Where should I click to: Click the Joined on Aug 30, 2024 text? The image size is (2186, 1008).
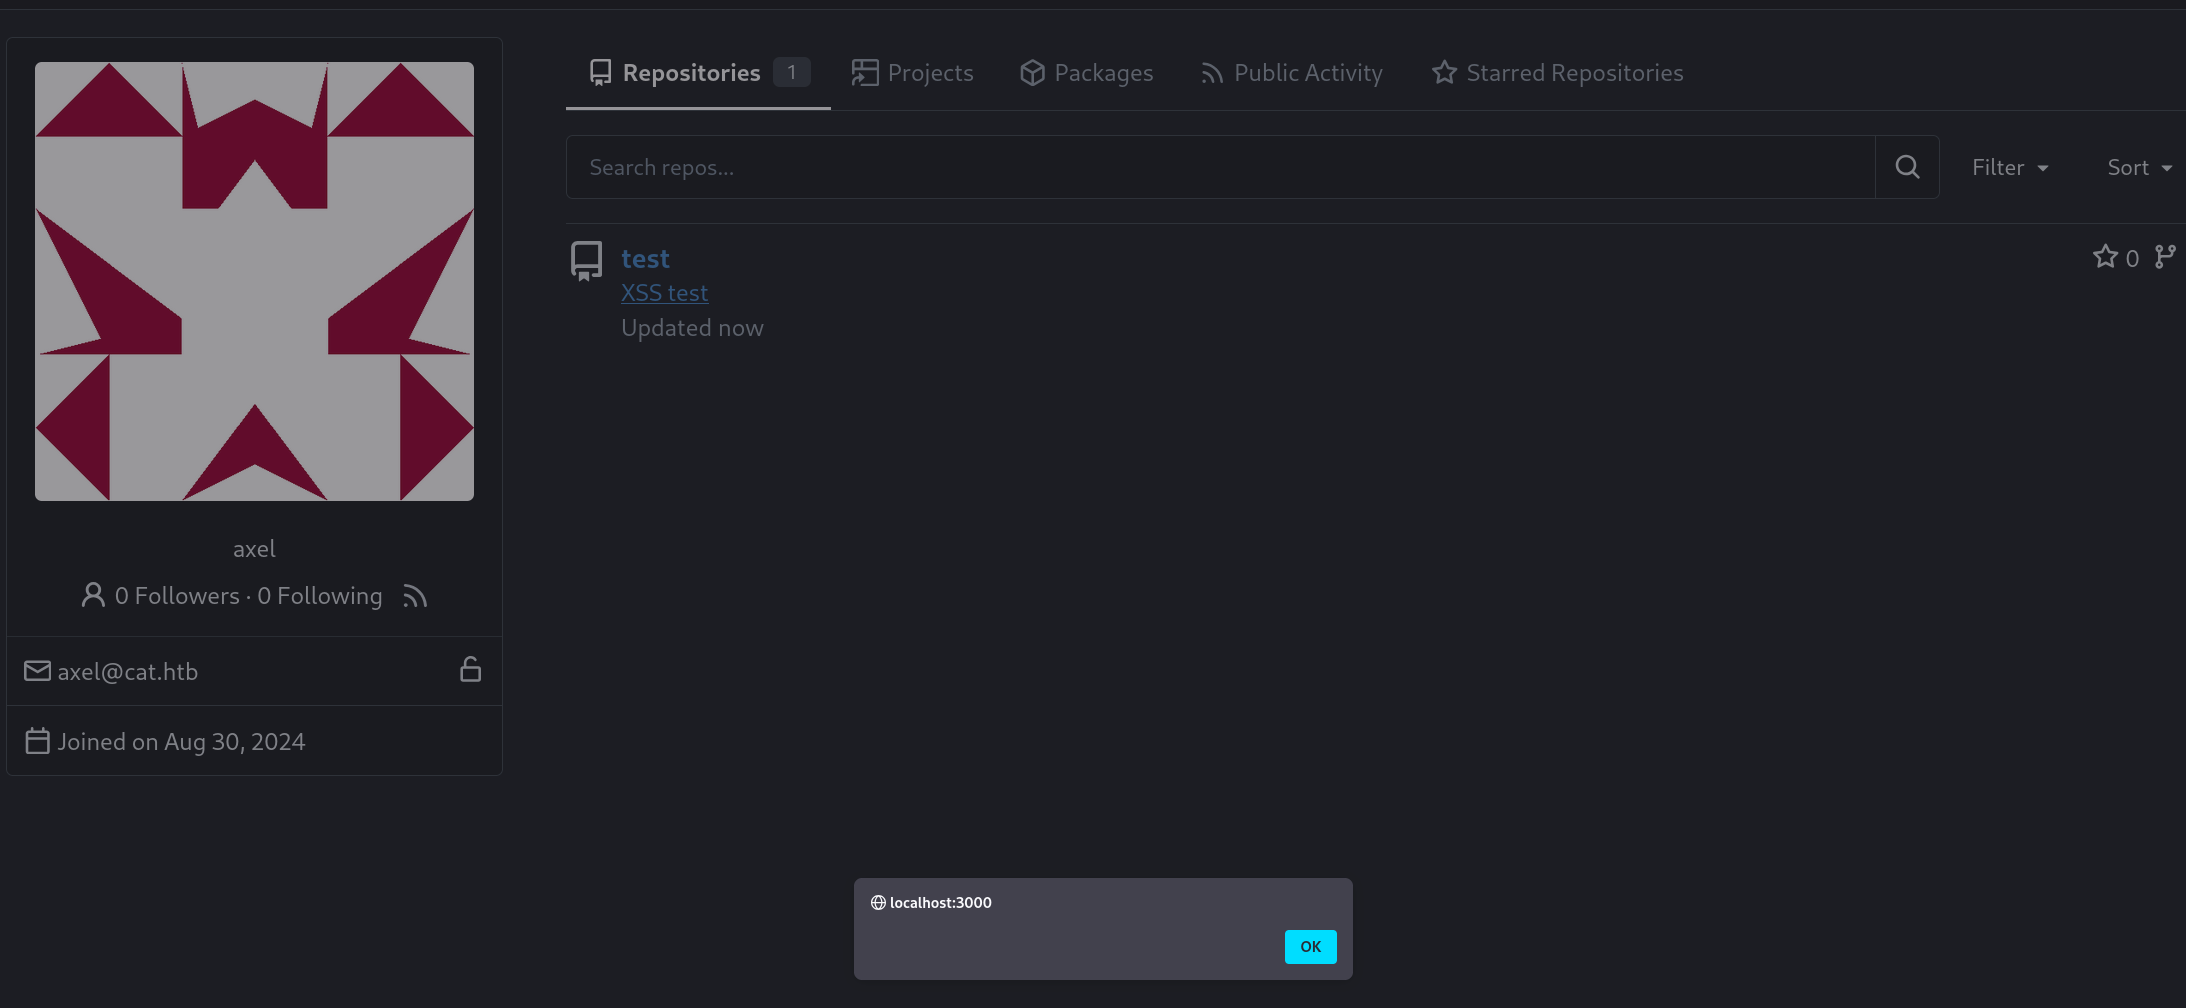click(181, 742)
